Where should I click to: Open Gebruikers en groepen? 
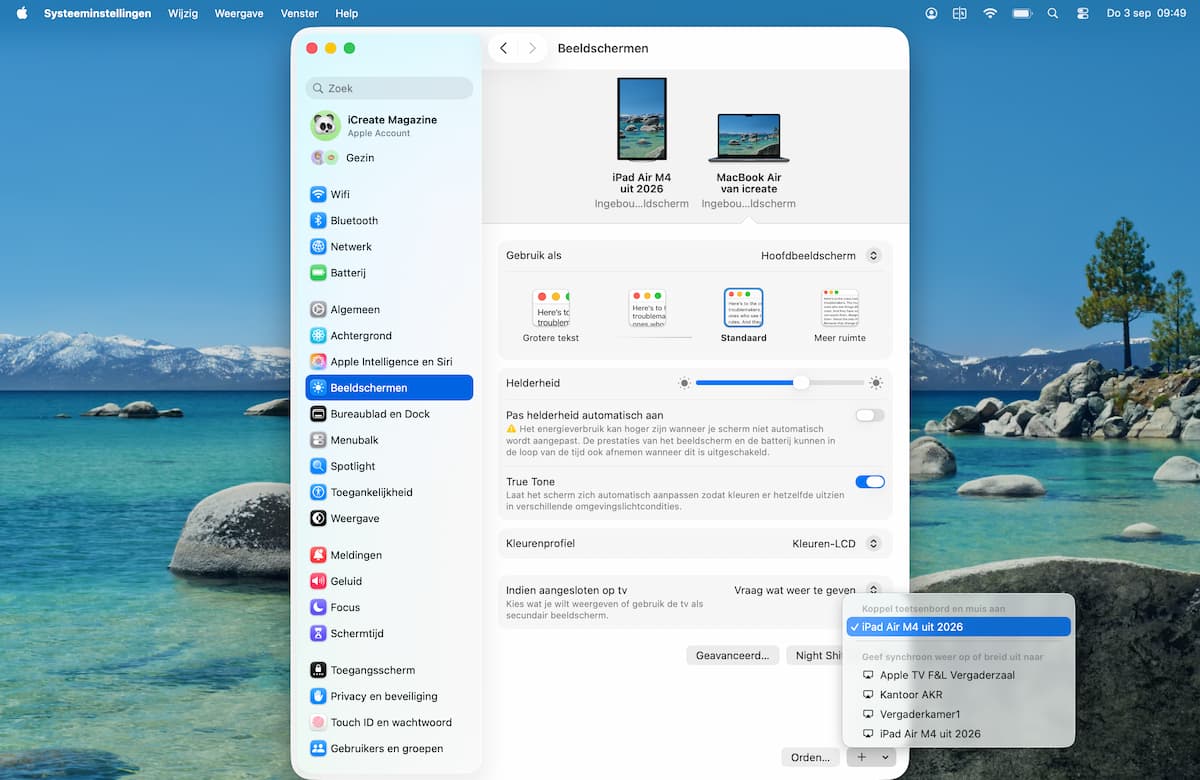[389, 748]
